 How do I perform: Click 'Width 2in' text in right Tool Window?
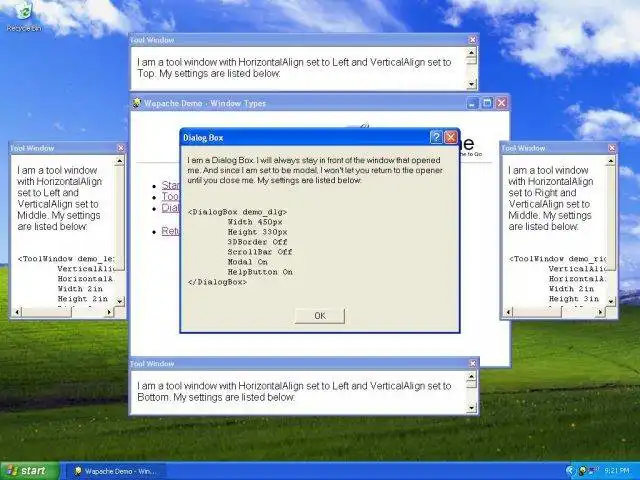(571, 289)
